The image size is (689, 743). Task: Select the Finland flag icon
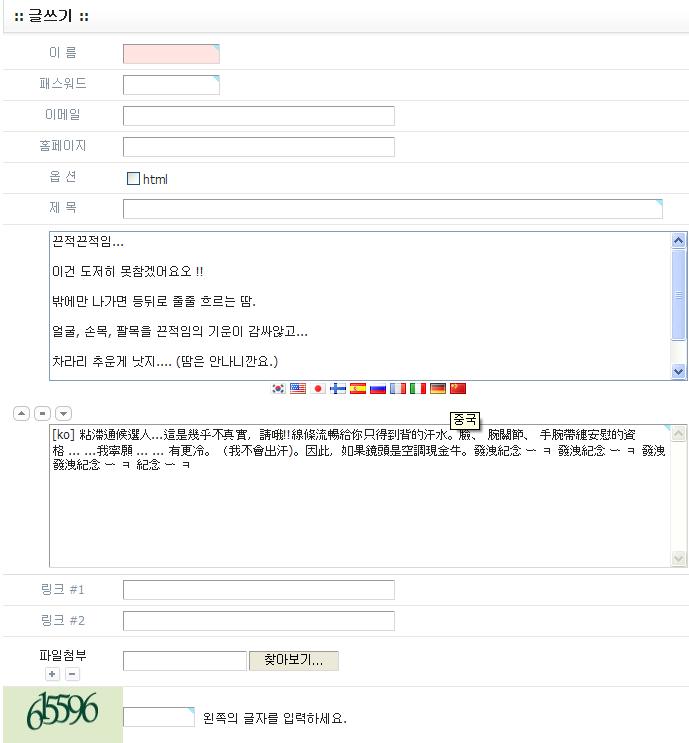(338, 389)
